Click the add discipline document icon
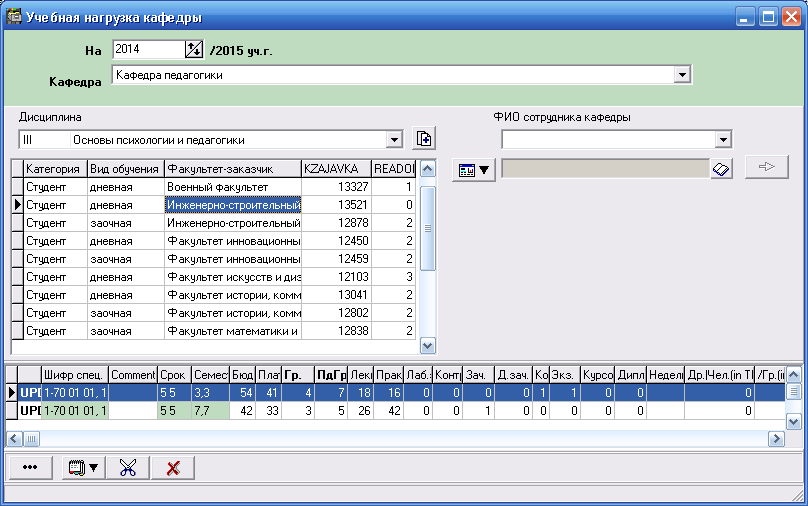 pos(424,139)
